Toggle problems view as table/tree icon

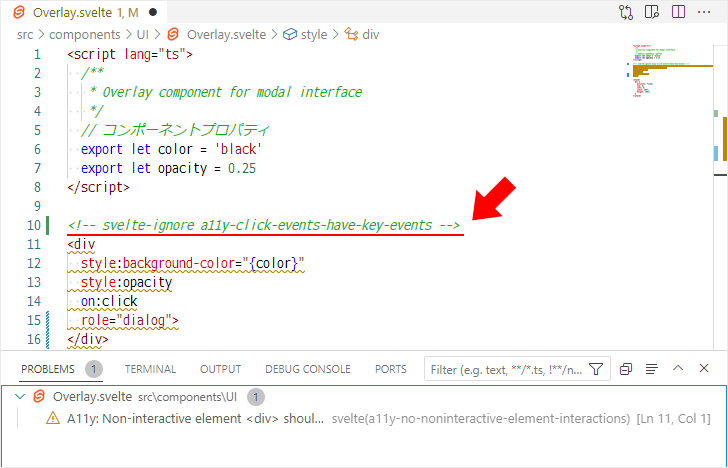[x=652, y=369]
